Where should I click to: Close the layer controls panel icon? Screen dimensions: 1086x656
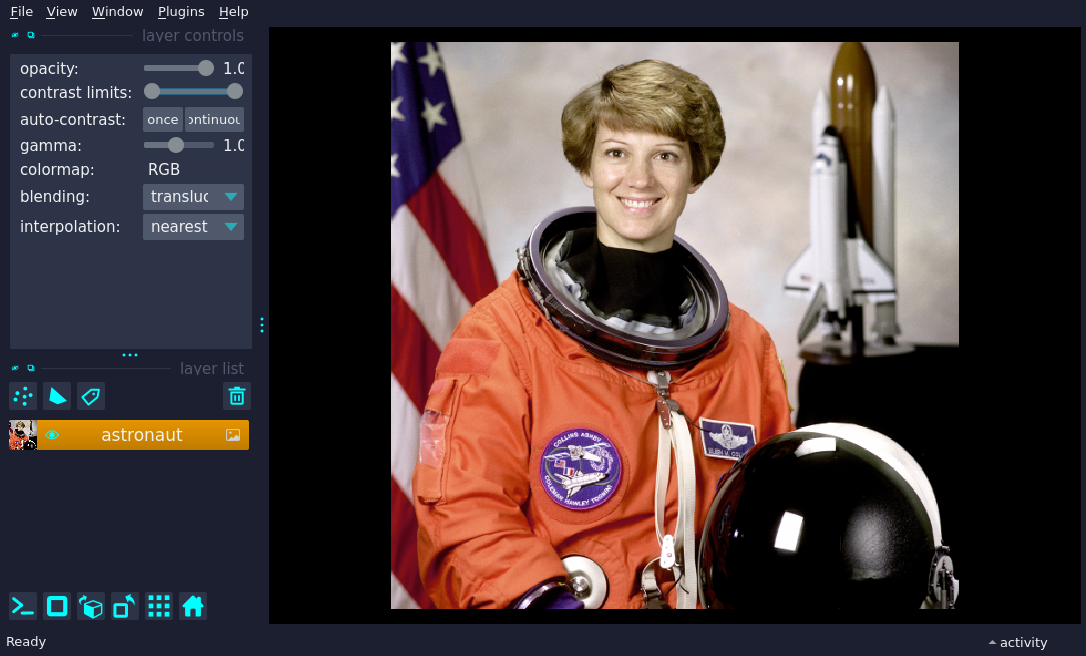click(15, 35)
